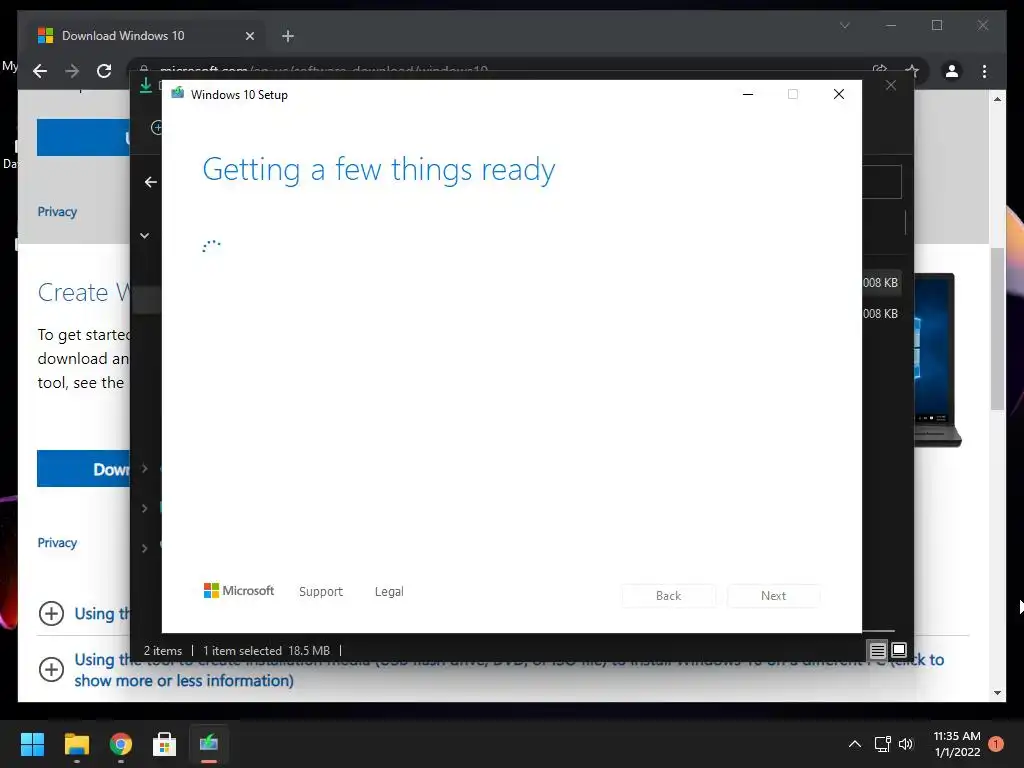Expand the first 'Using the' plus section
Viewport: 1024px width, 768px height.
tap(51, 613)
